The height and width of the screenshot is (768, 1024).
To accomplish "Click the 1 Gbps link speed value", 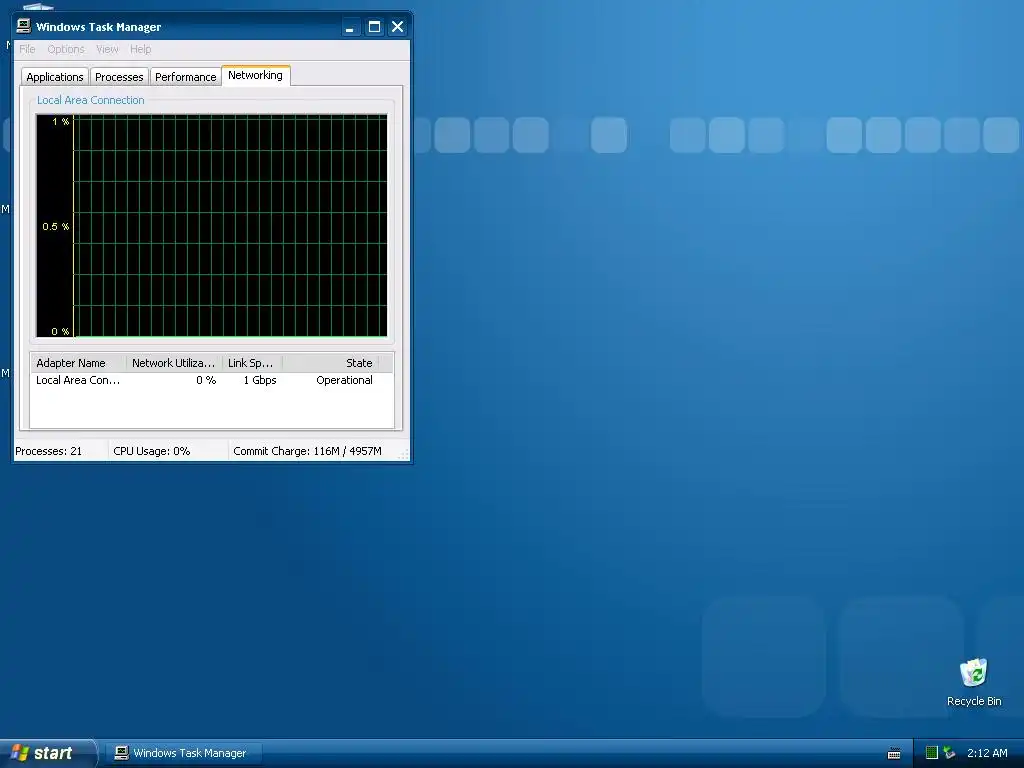I will coord(260,380).
